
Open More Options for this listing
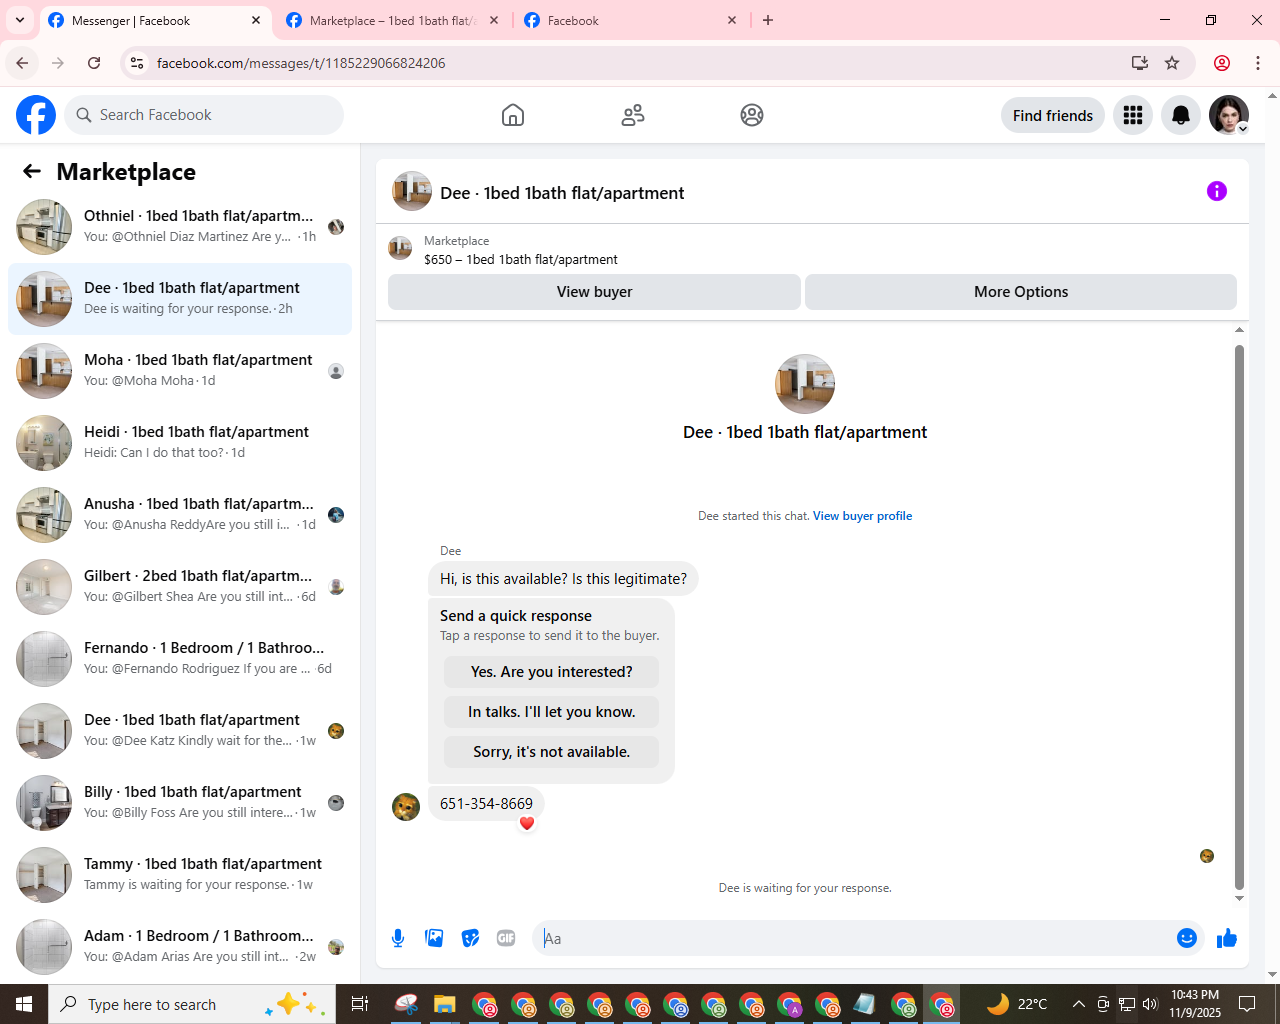1021,292
